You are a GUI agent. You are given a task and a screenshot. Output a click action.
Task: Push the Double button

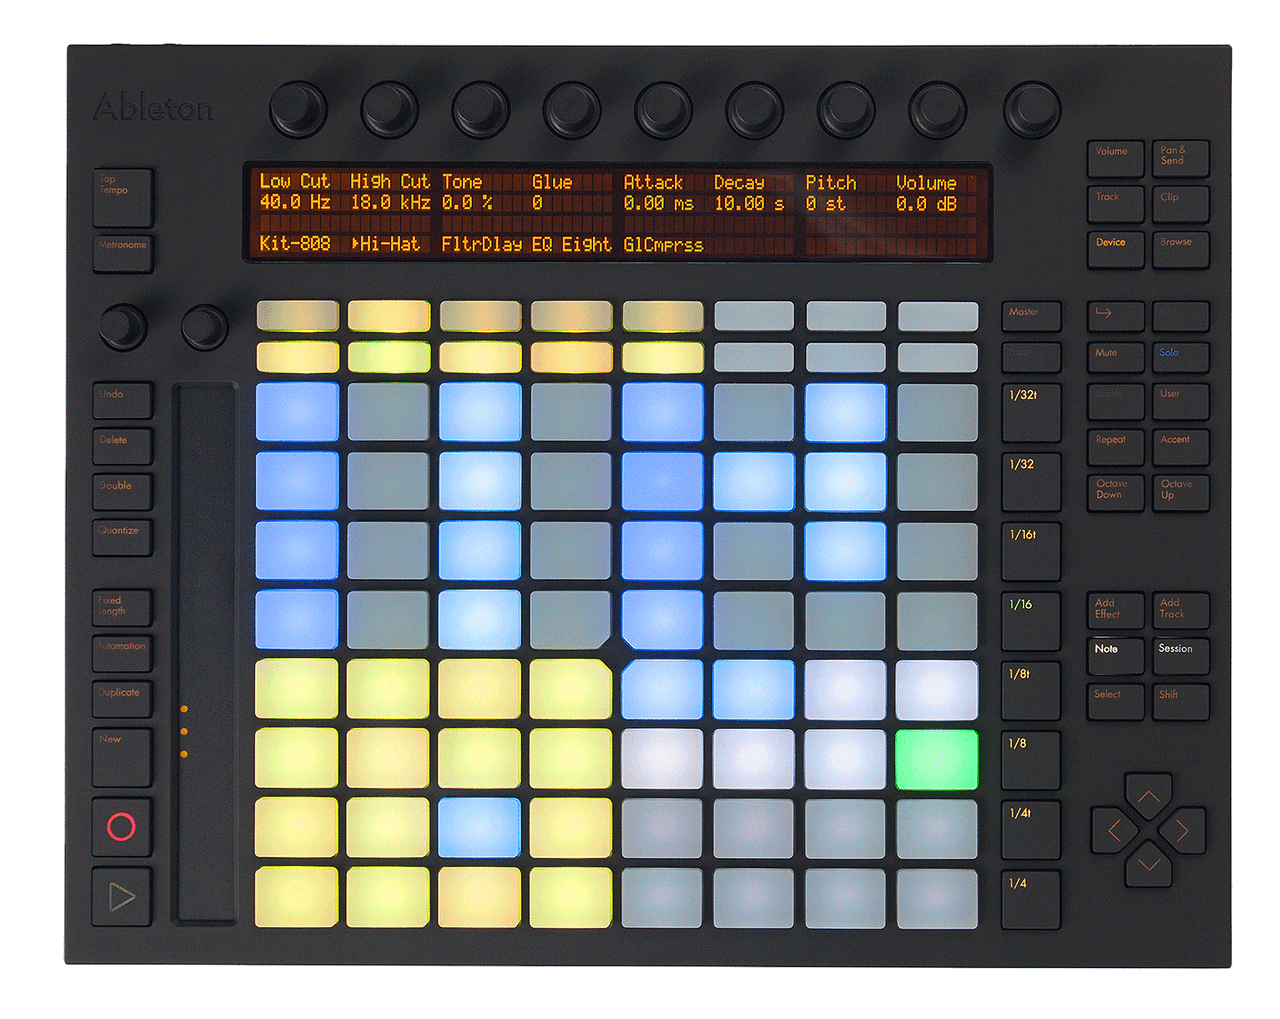coord(122,492)
